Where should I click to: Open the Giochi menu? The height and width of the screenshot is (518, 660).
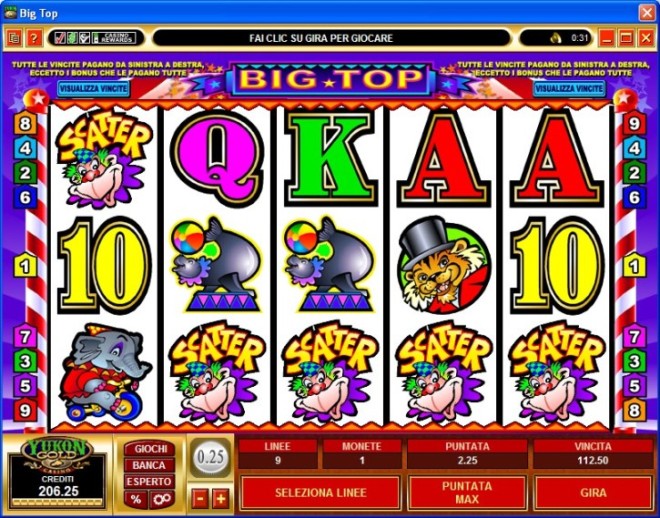tap(149, 449)
